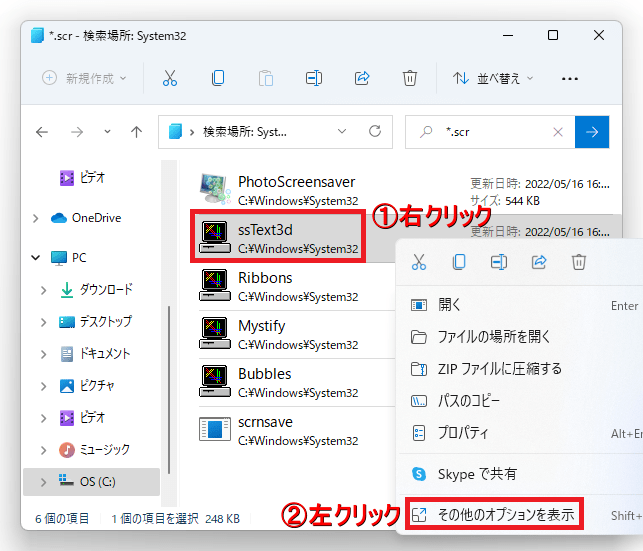Click the Rename icon in the context menu

pyautogui.click(x=499, y=262)
